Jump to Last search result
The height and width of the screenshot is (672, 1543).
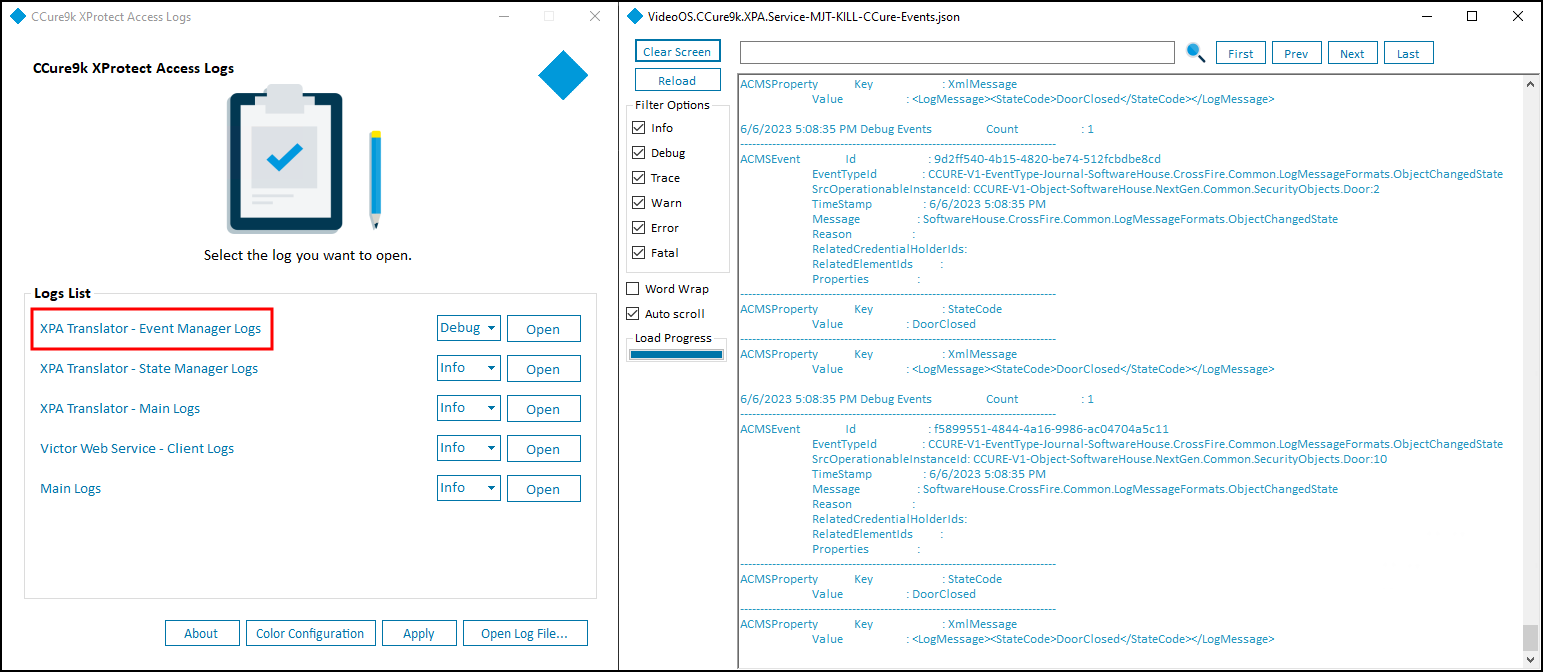click(x=1408, y=53)
